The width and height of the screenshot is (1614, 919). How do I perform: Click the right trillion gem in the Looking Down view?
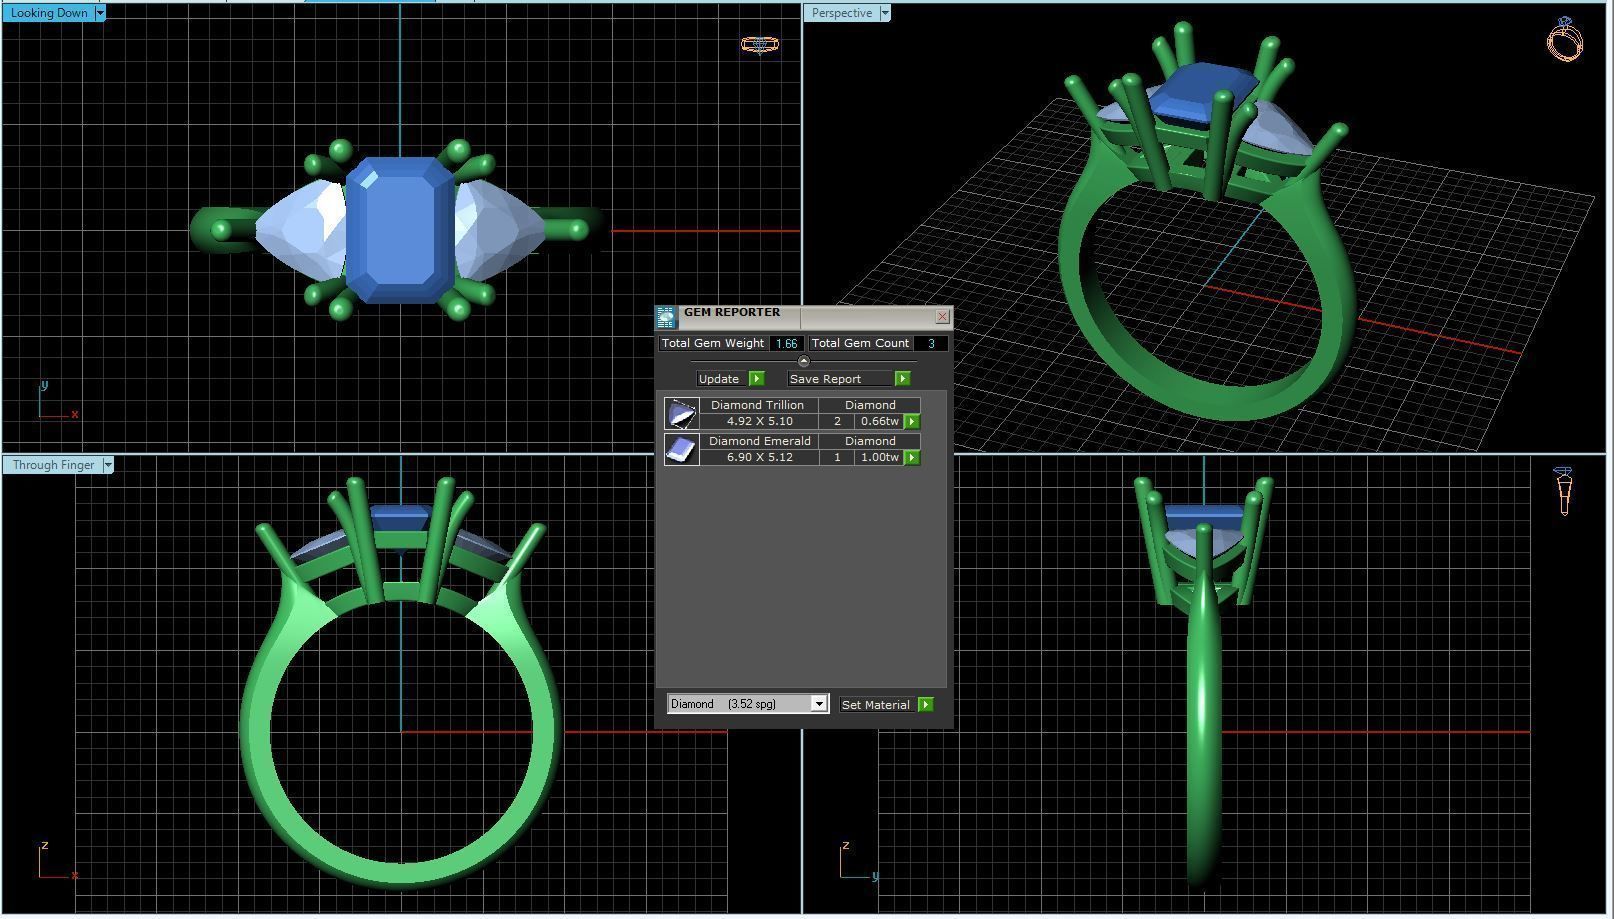[x=500, y=231]
